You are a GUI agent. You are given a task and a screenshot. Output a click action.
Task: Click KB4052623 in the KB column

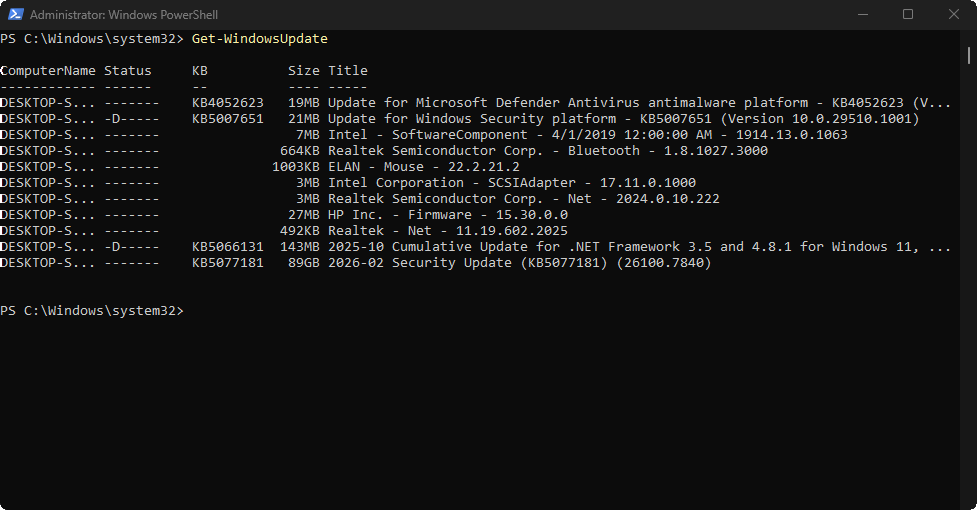point(227,103)
